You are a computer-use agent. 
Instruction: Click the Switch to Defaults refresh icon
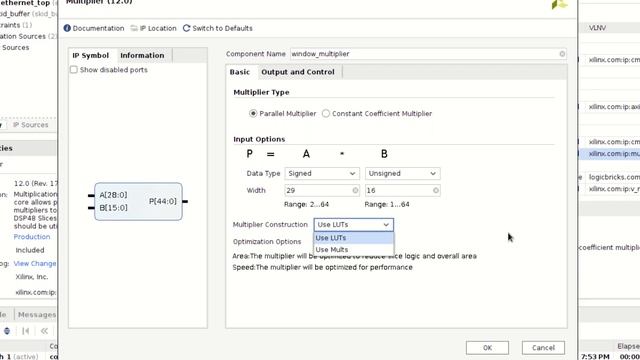[187, 28]
